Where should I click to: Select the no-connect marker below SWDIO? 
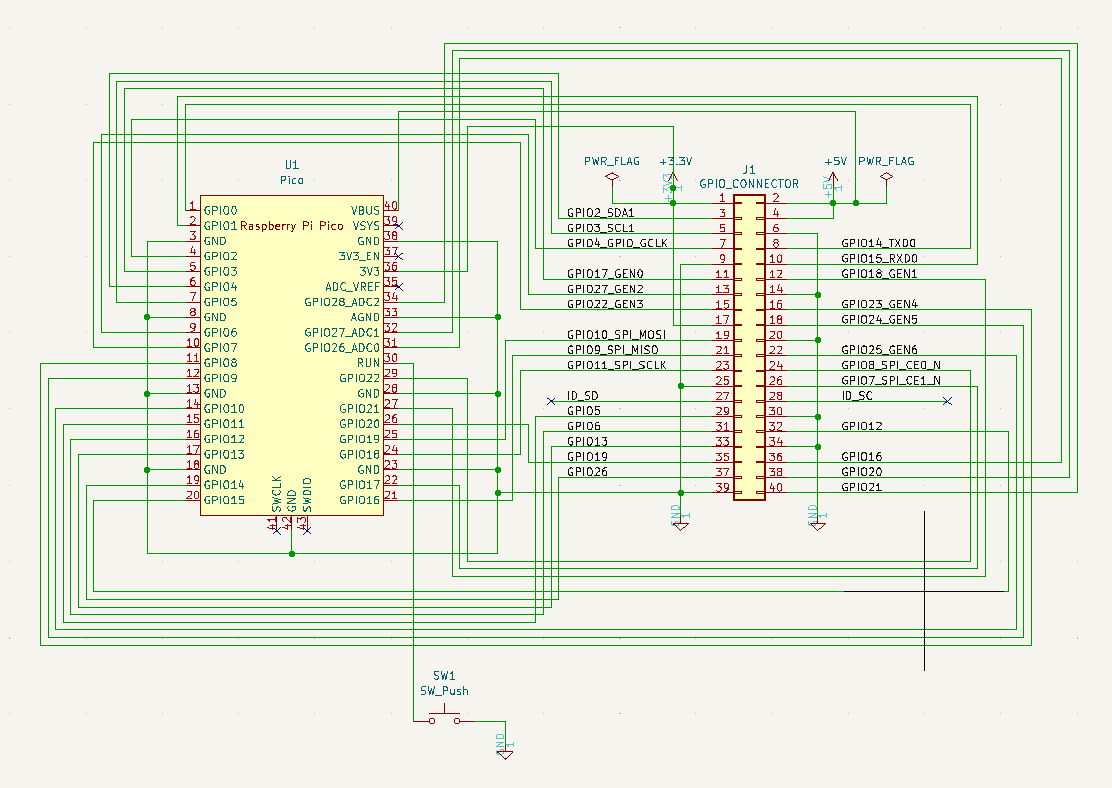coord(307,529)
